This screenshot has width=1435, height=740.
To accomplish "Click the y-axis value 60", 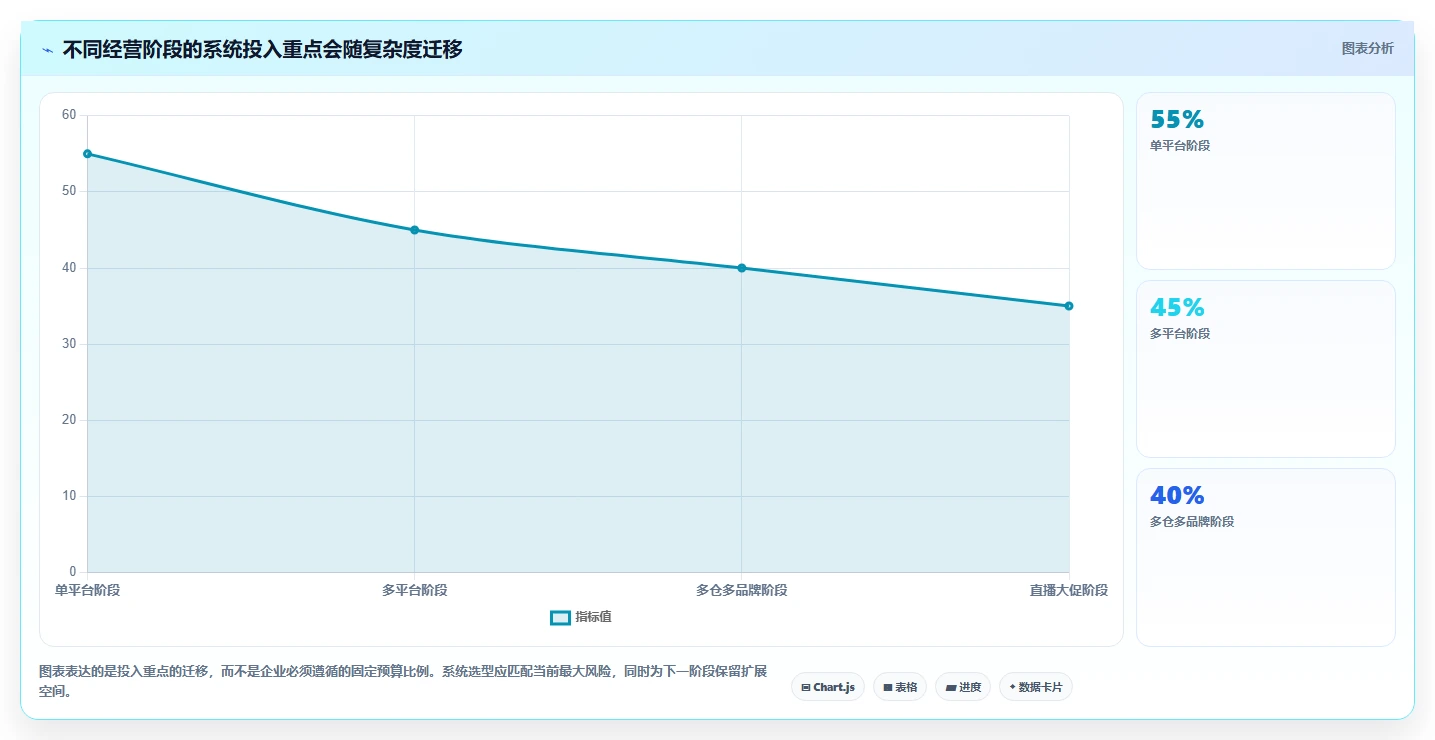I will pyautogui.click(x=69, y=115).
